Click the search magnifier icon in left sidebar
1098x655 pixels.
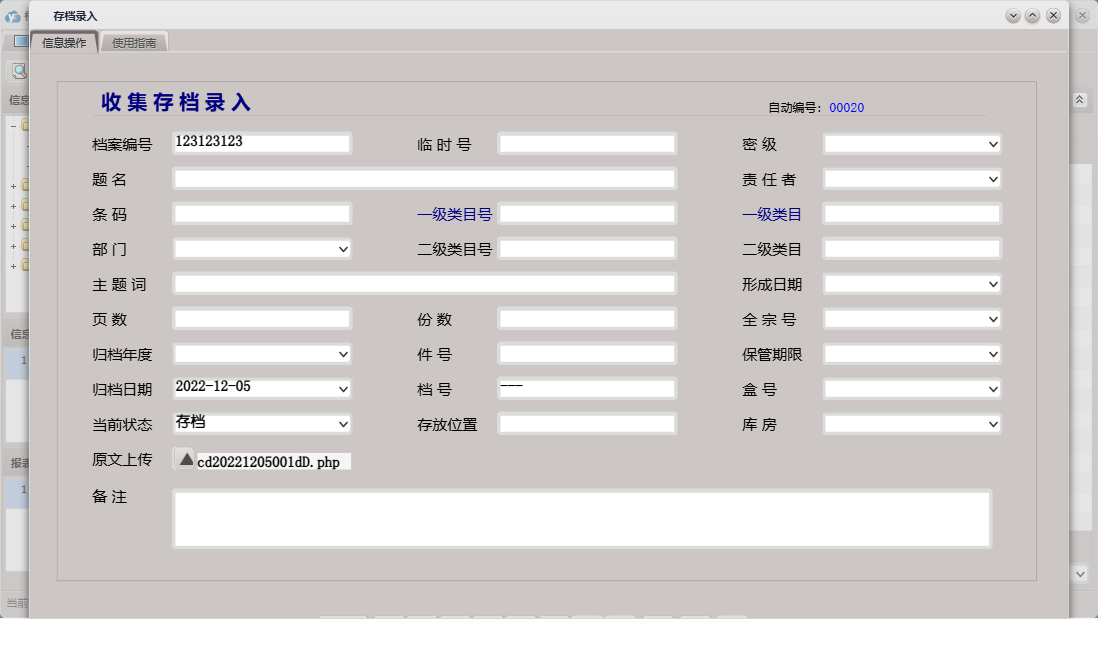pyautogui.click(x=18, y=70)
